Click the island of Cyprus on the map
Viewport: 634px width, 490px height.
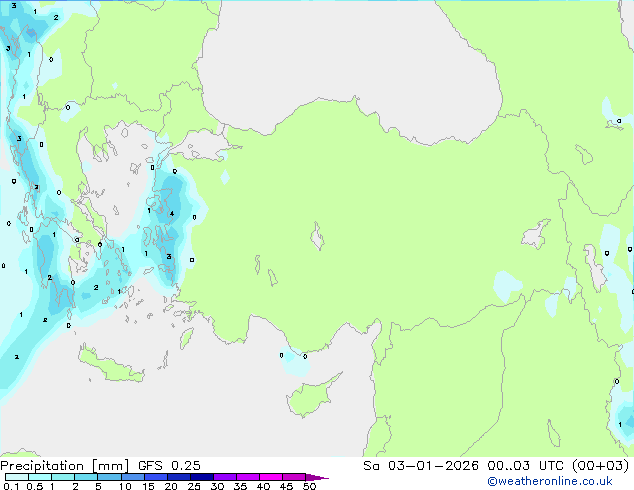(x=311, y=397)
